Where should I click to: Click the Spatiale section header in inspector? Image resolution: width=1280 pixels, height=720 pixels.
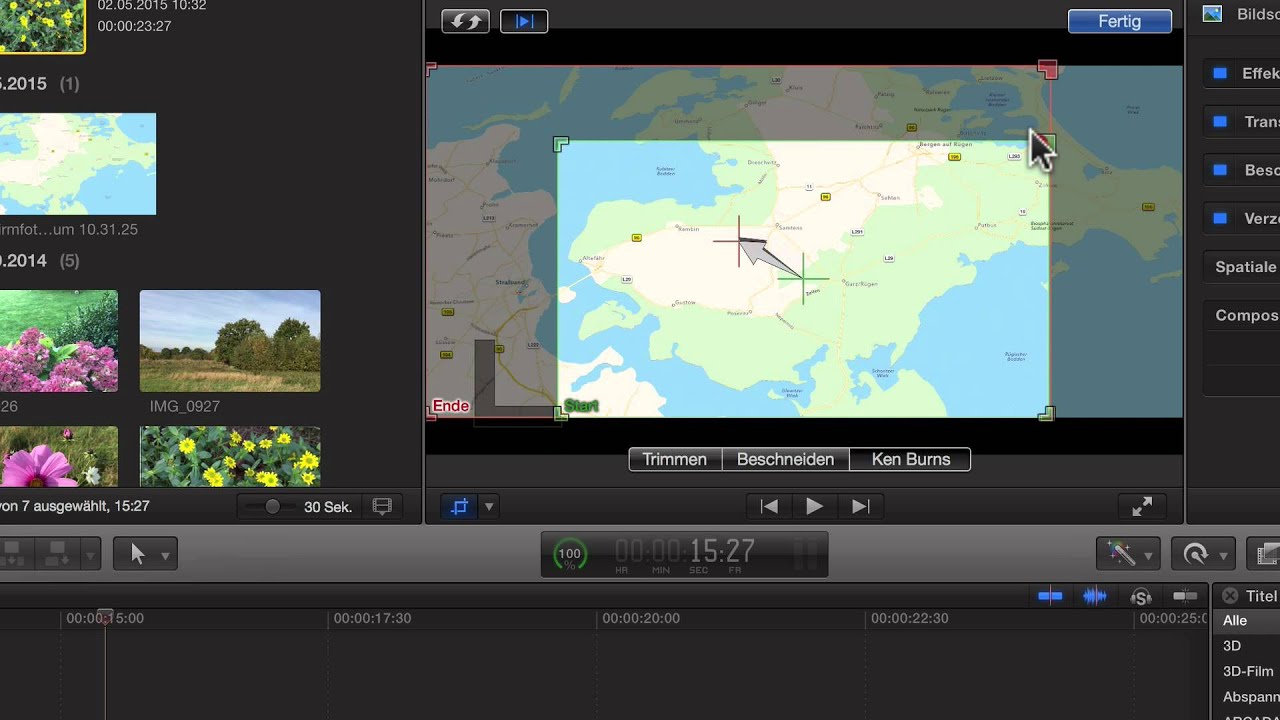click(x=1245, y=267)
